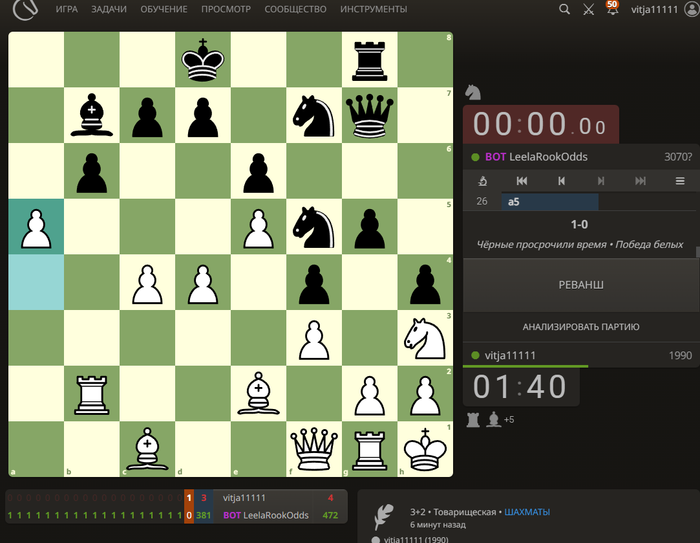Click the black knight on f7

[314, 116]
